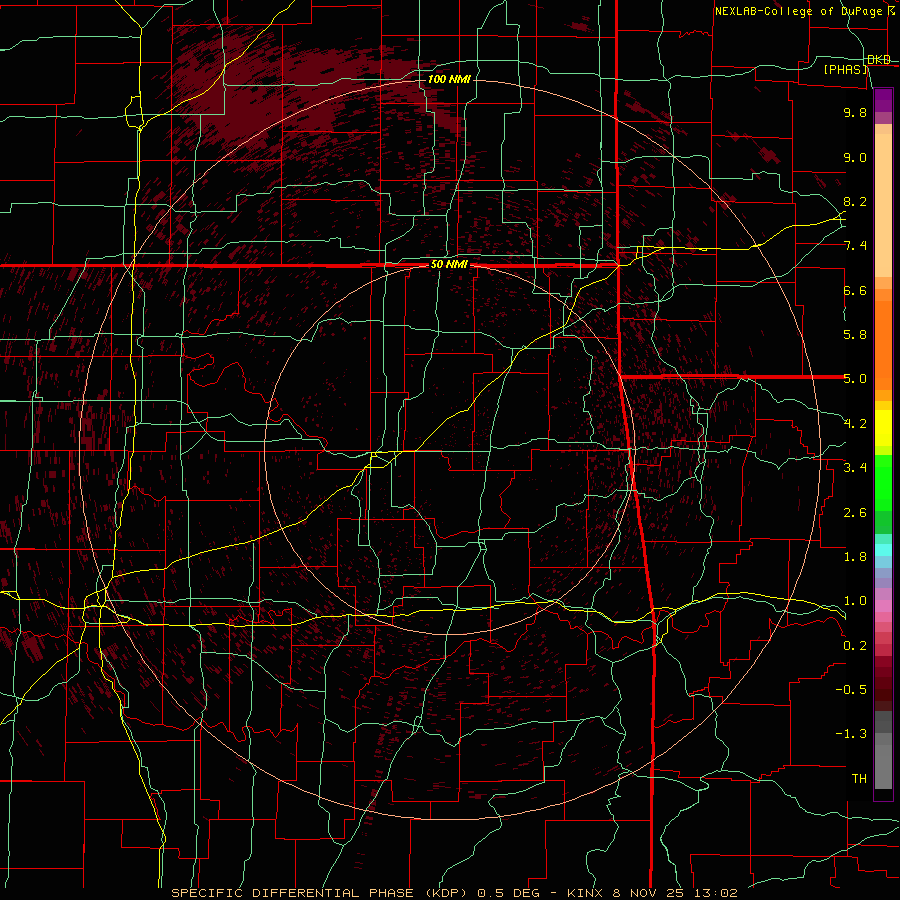Screen dimensions: 900x900
Task: Click the 0.2 color scale value
Action: pyautogui.click(x=855, y=646)
